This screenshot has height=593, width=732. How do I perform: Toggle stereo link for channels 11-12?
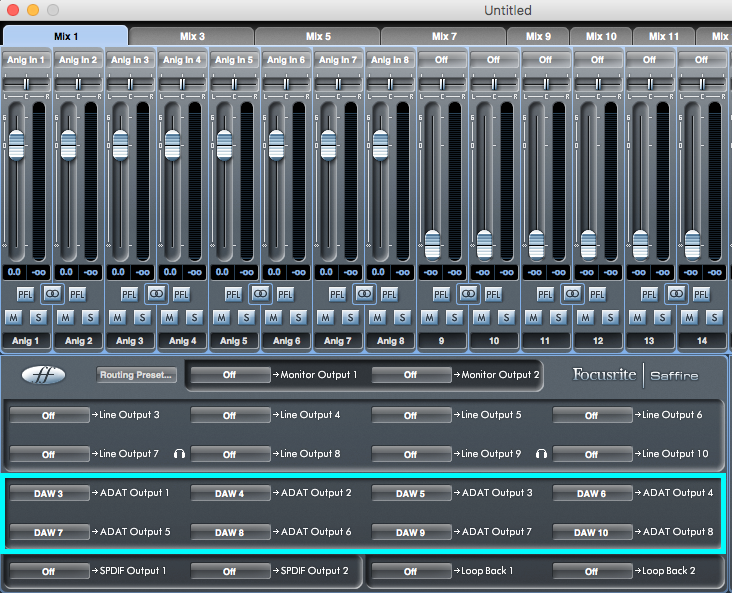[572, 294]
